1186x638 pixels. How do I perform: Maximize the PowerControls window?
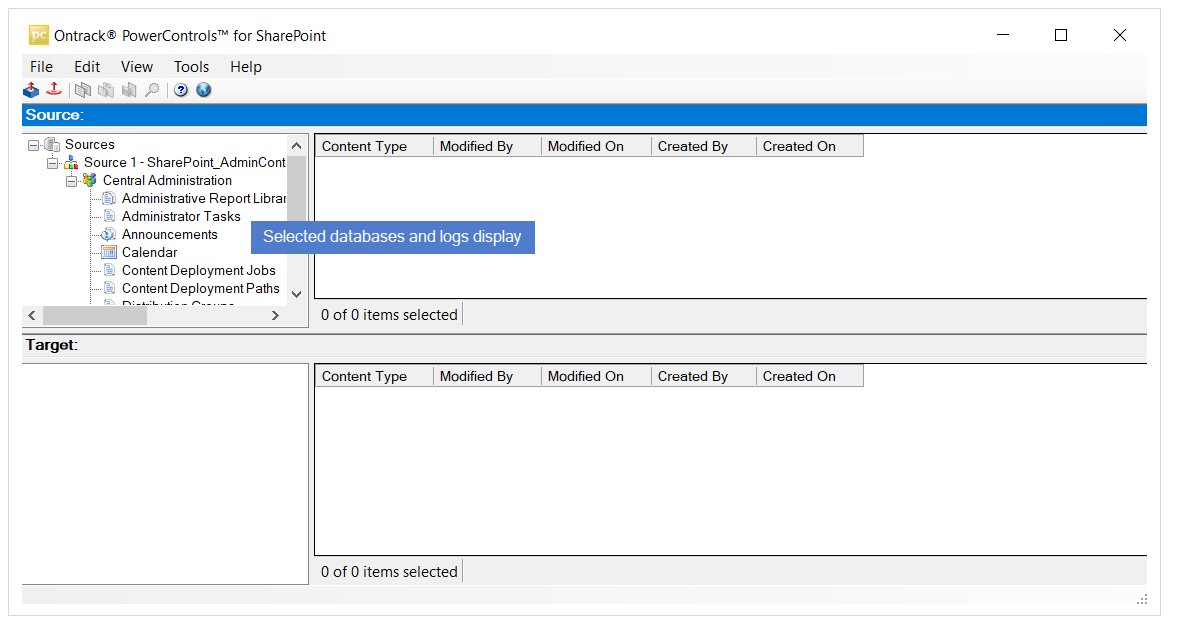pyautogui.click(x=1061, y=35)
